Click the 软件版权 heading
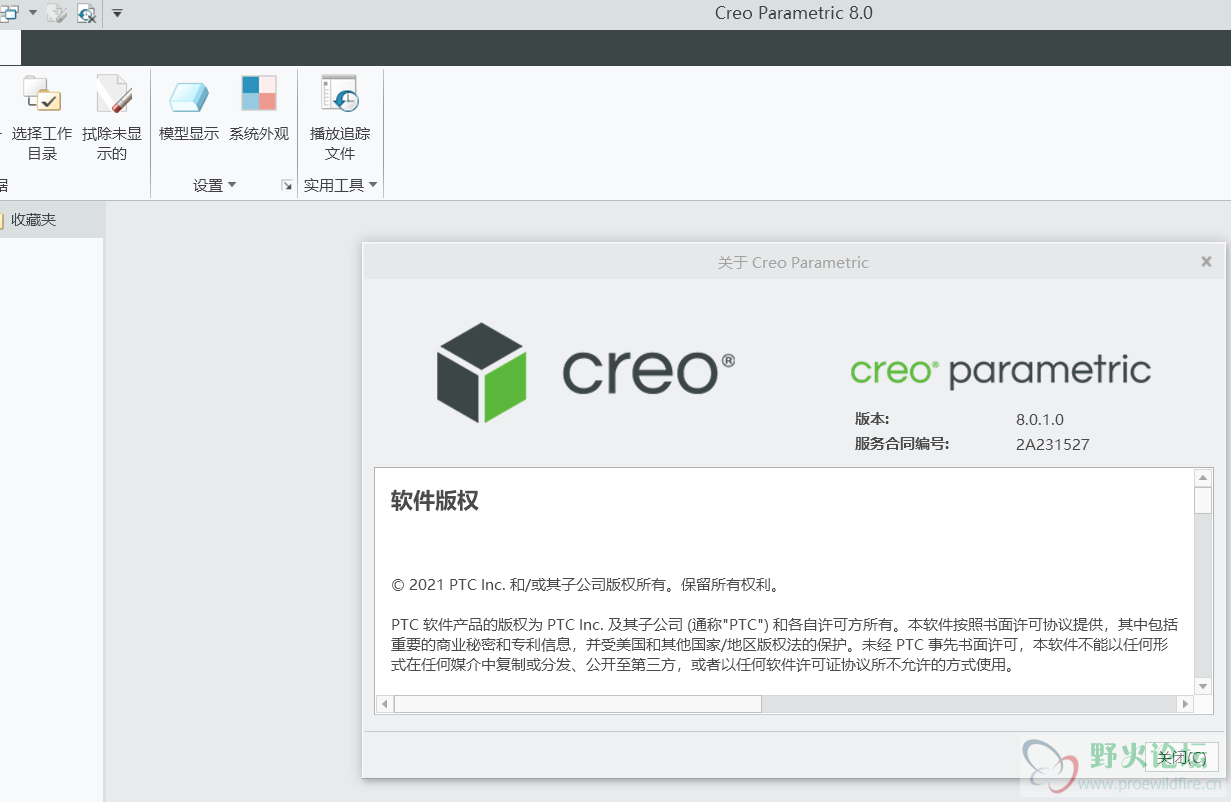The image size is (1231, 802). tap(435, 501)
